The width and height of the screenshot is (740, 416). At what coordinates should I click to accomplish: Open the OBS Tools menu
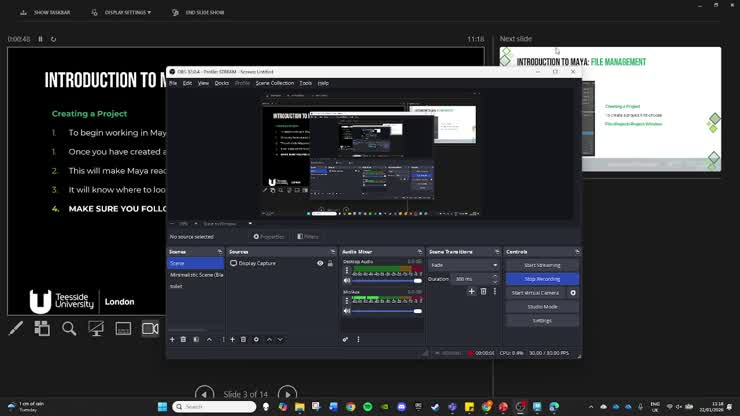(306, 83)
